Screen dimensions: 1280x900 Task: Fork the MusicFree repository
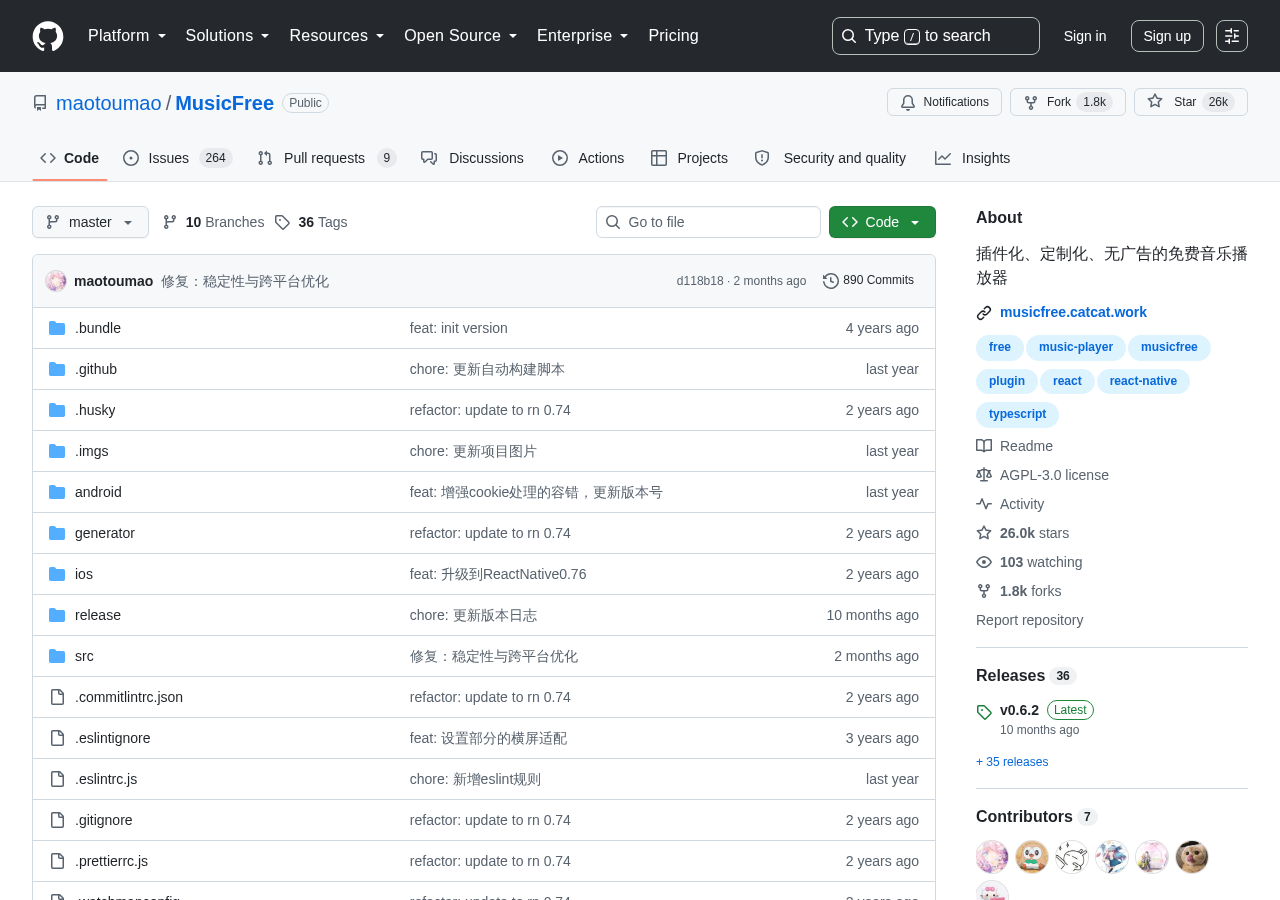[1067, 102]
